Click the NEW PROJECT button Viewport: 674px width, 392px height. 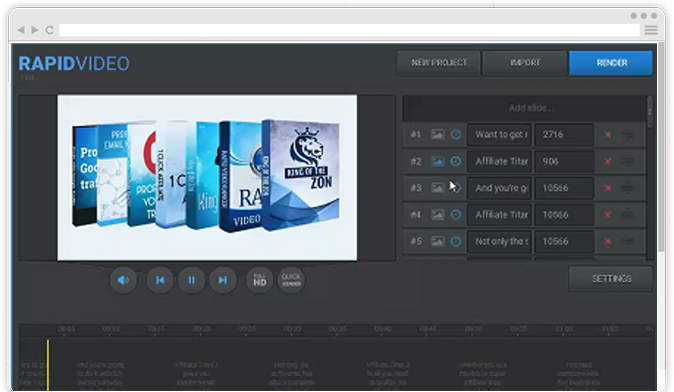tap(438, 63)
